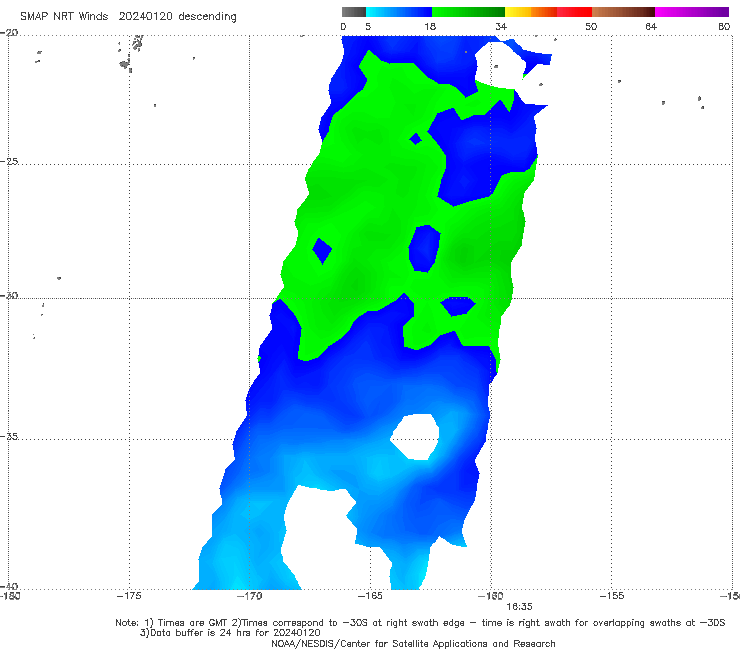Click the longitude axis label '-155'
The image size is (740, 650).
[612, 596]
